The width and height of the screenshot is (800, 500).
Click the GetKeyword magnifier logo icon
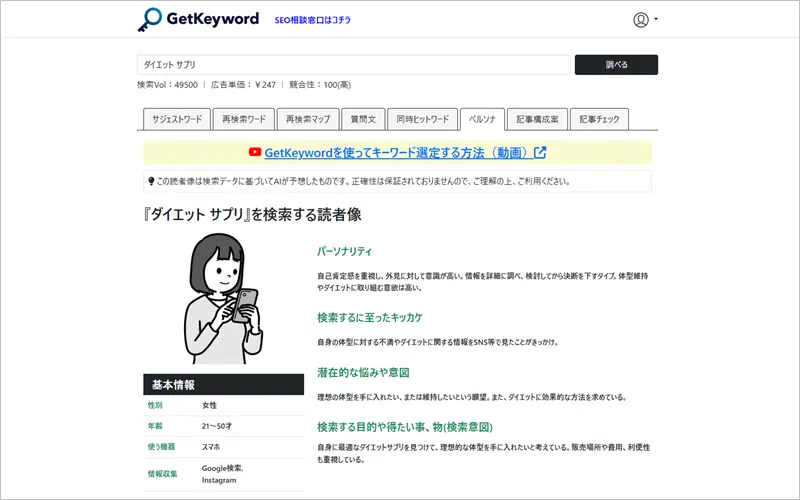(x=151, y=19)
